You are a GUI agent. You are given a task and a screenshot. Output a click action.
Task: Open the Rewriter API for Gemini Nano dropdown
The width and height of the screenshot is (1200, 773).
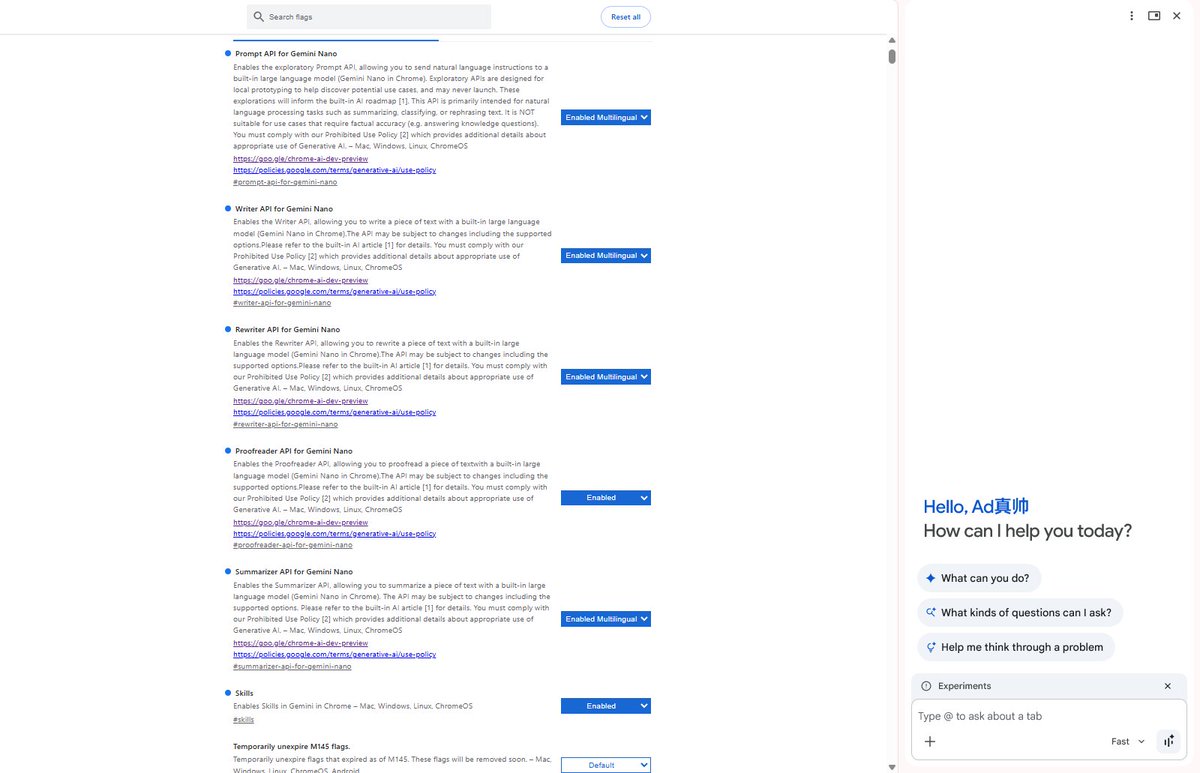606,377
